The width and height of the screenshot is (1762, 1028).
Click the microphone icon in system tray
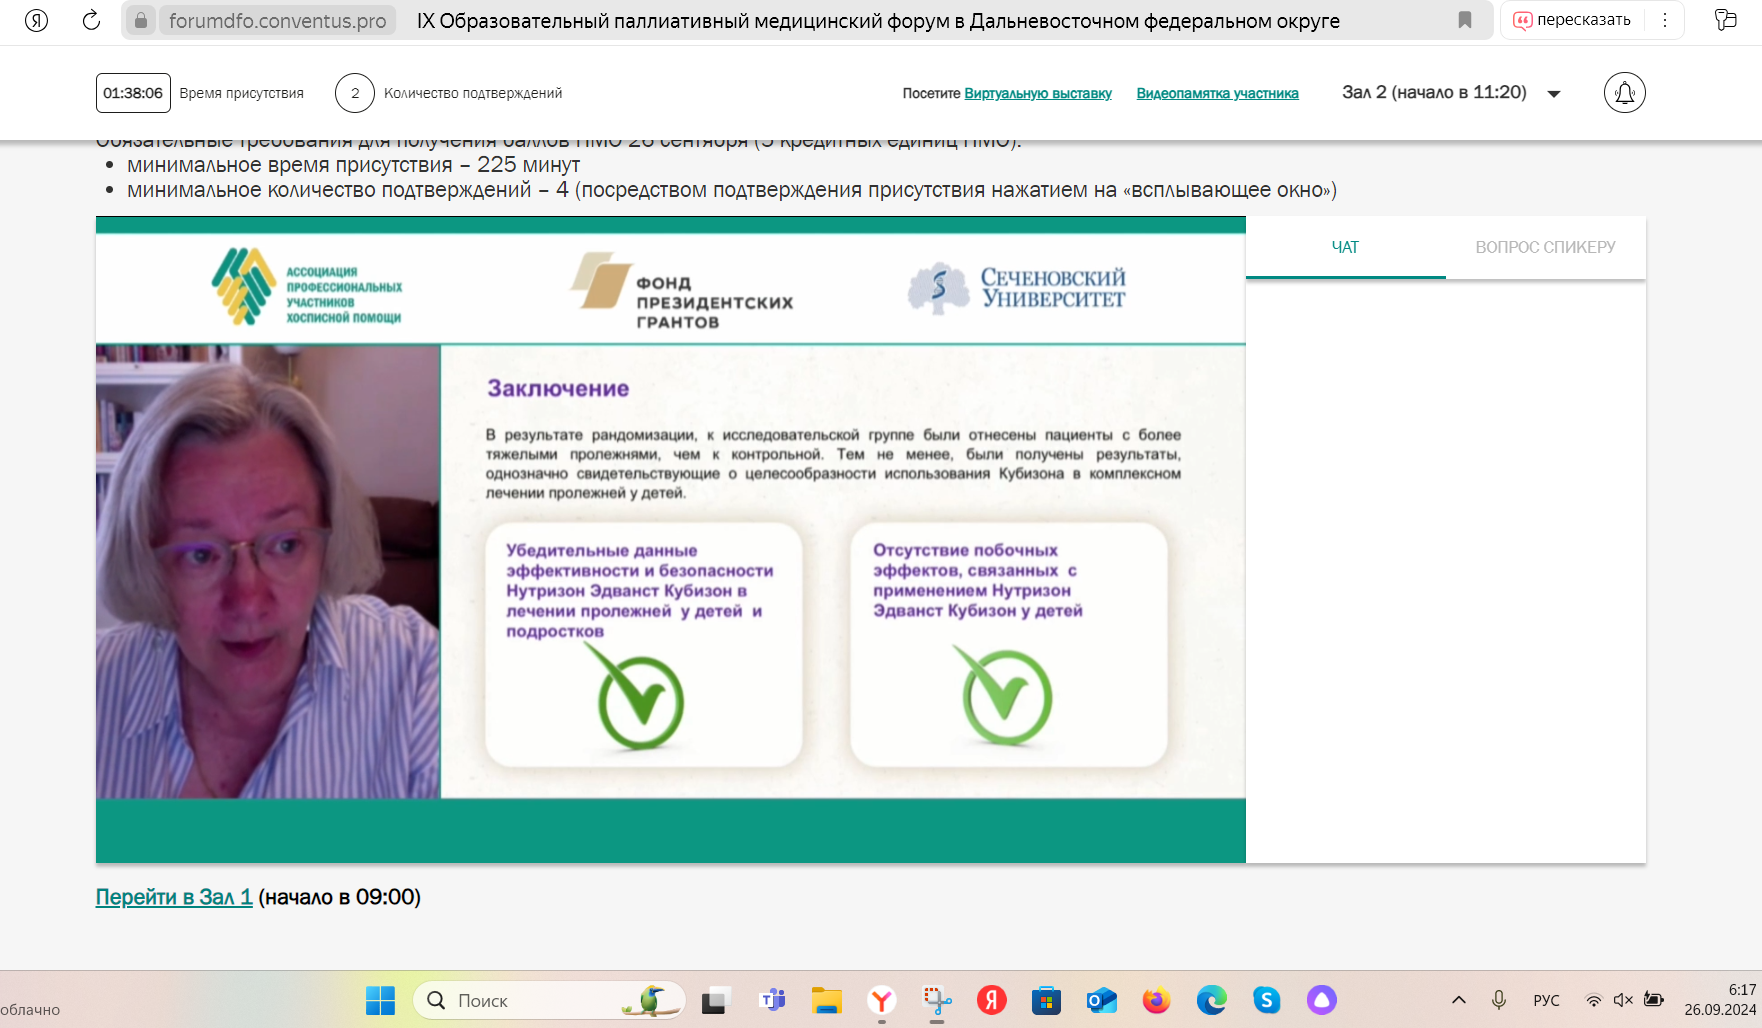1499,1000
